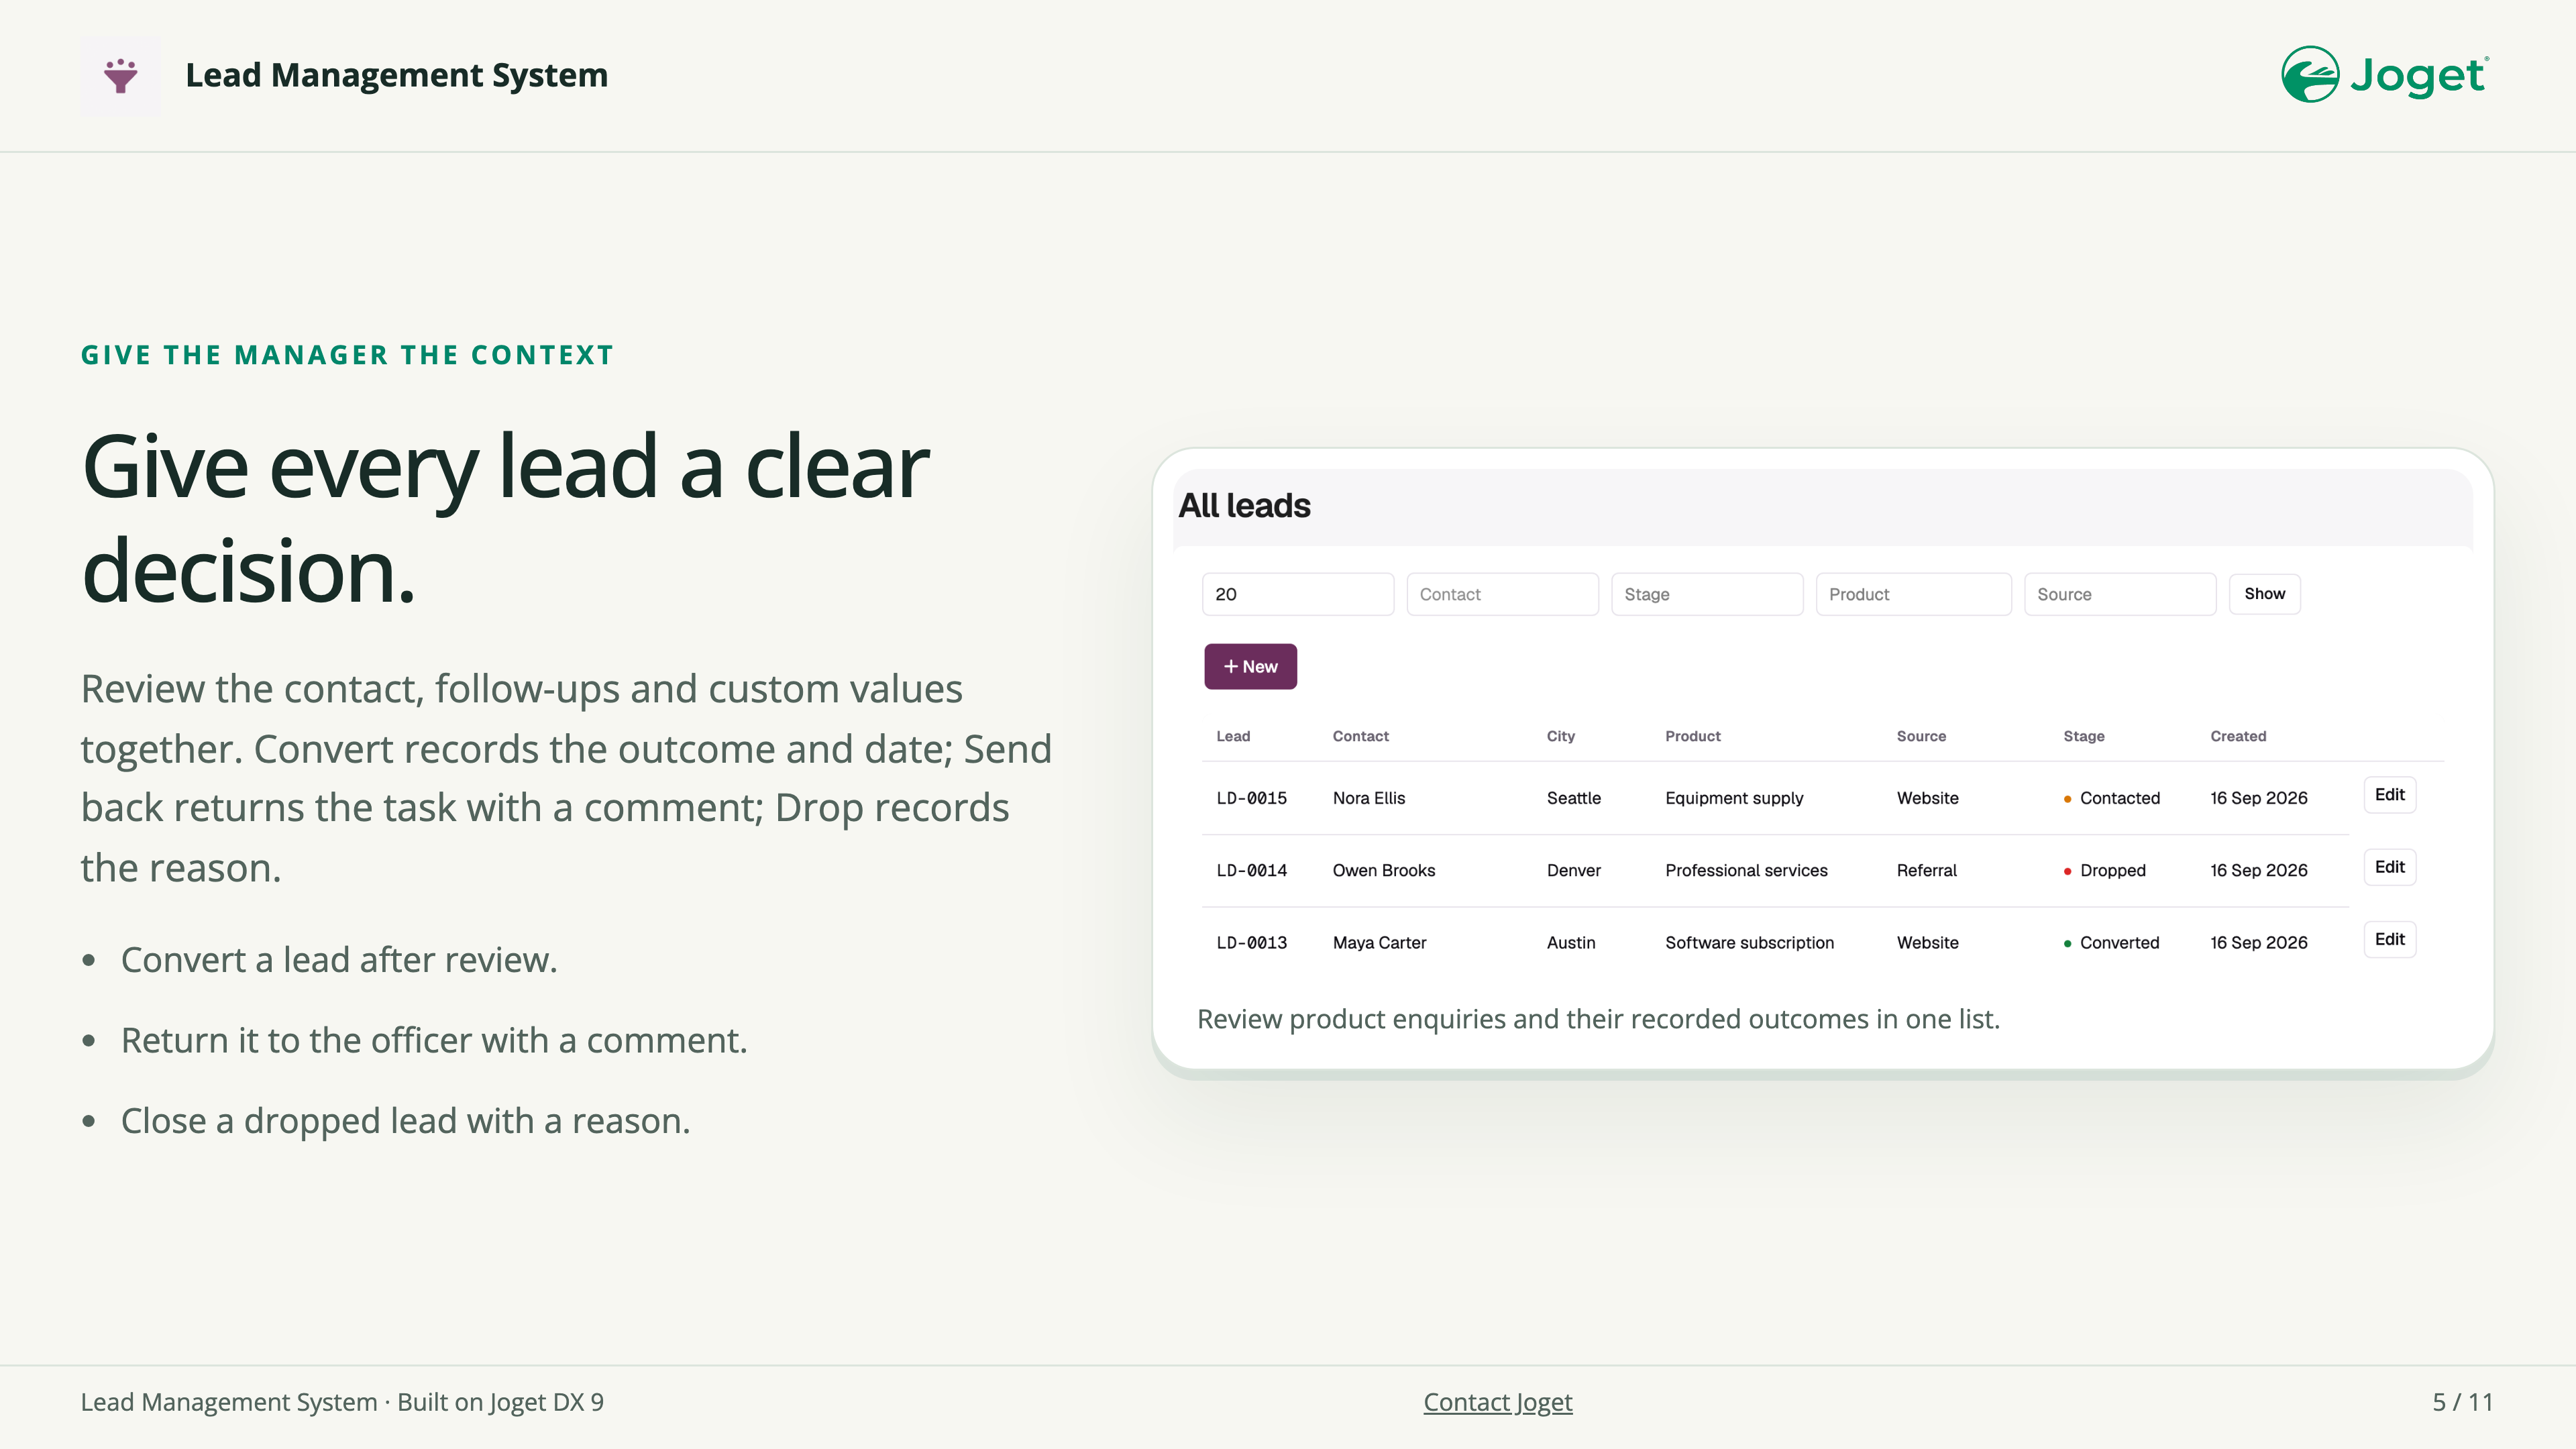Click the red Dropped status dot
Image resolution: width=2576 pixels, height=1449 pixels.
point(2067,871)
